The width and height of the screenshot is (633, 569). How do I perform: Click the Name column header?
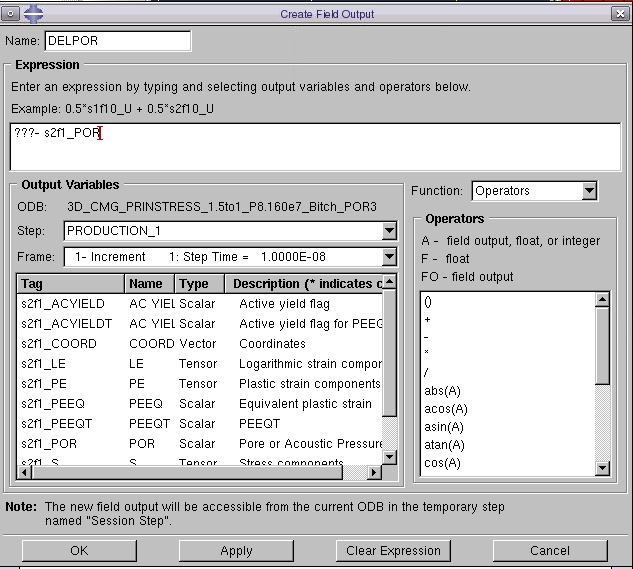tap(149, 283)
